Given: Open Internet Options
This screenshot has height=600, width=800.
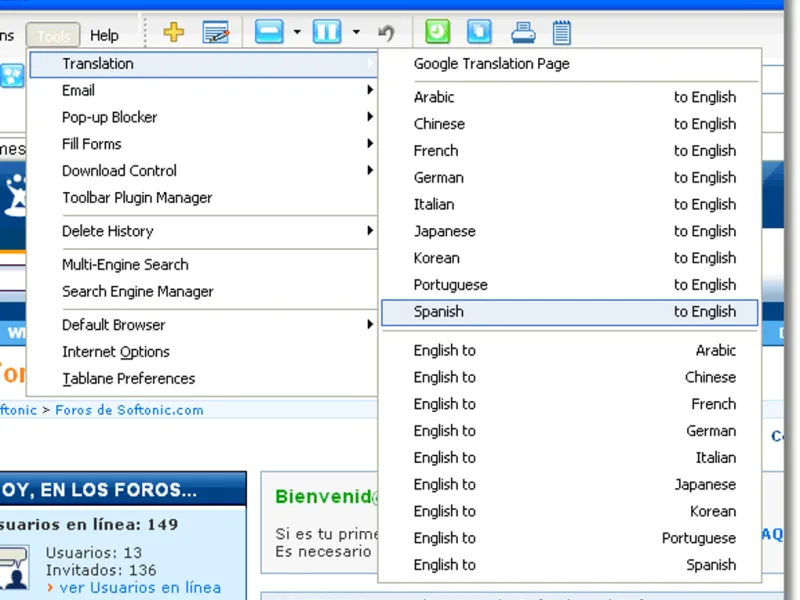Looking at the screenshot, I should click(203, 352).
